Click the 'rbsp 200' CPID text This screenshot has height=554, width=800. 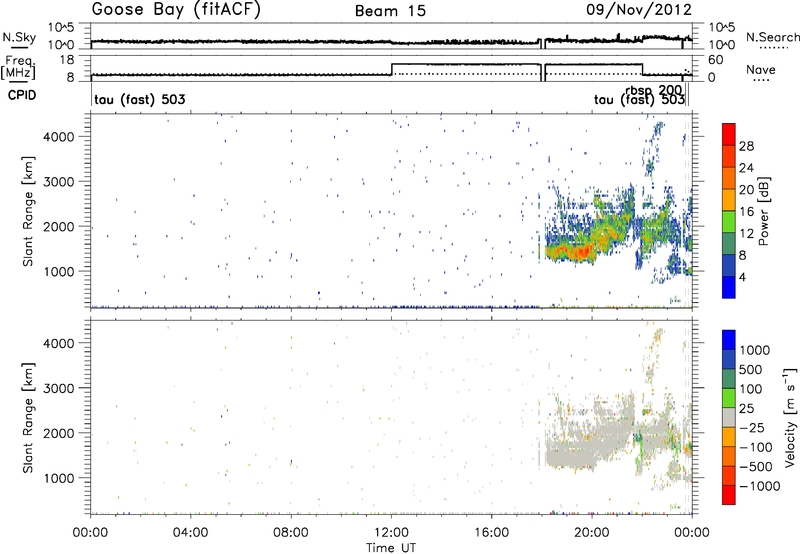pos(654,91)
